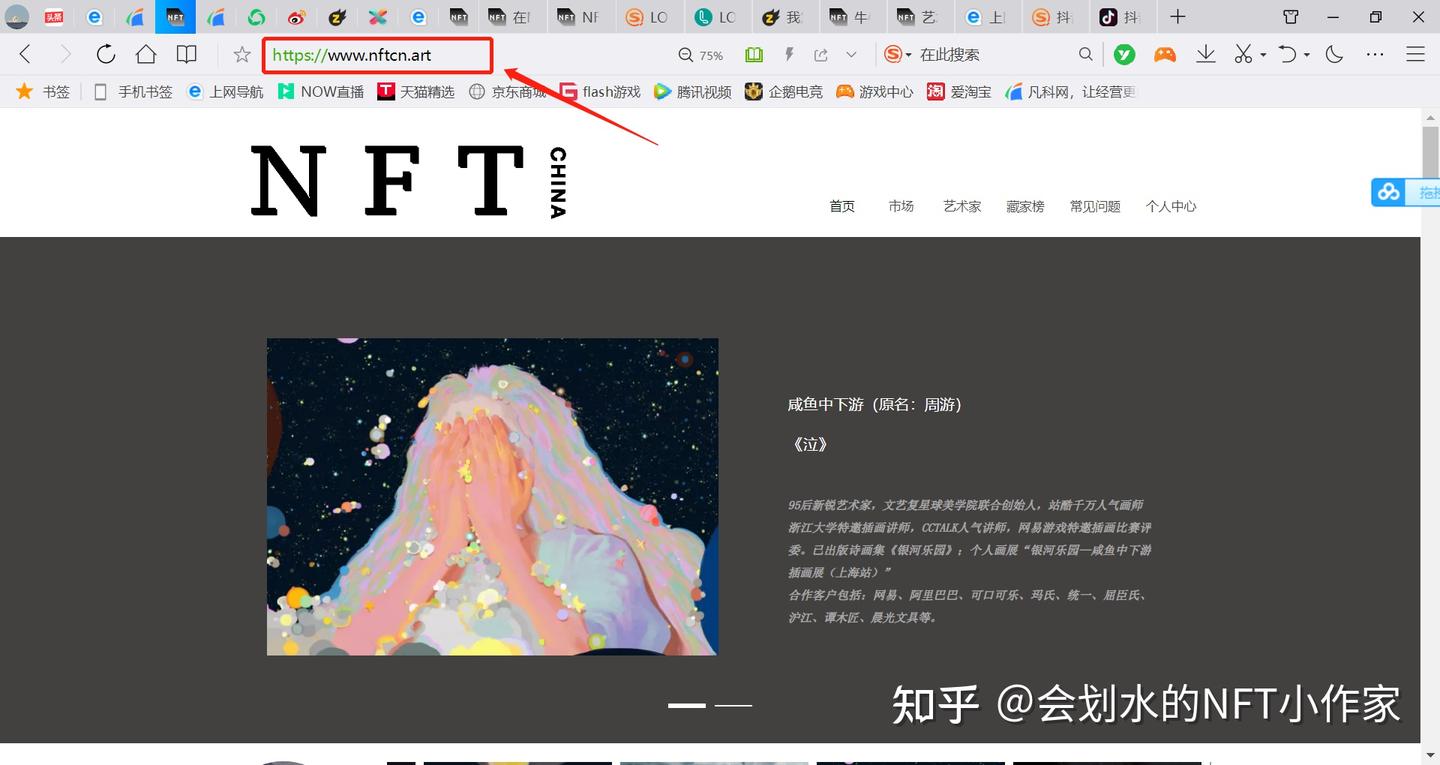Screen dimensions: 1440x765
Task: Click inside the https://www.nftcn.art address field
Action: [376, 55]
